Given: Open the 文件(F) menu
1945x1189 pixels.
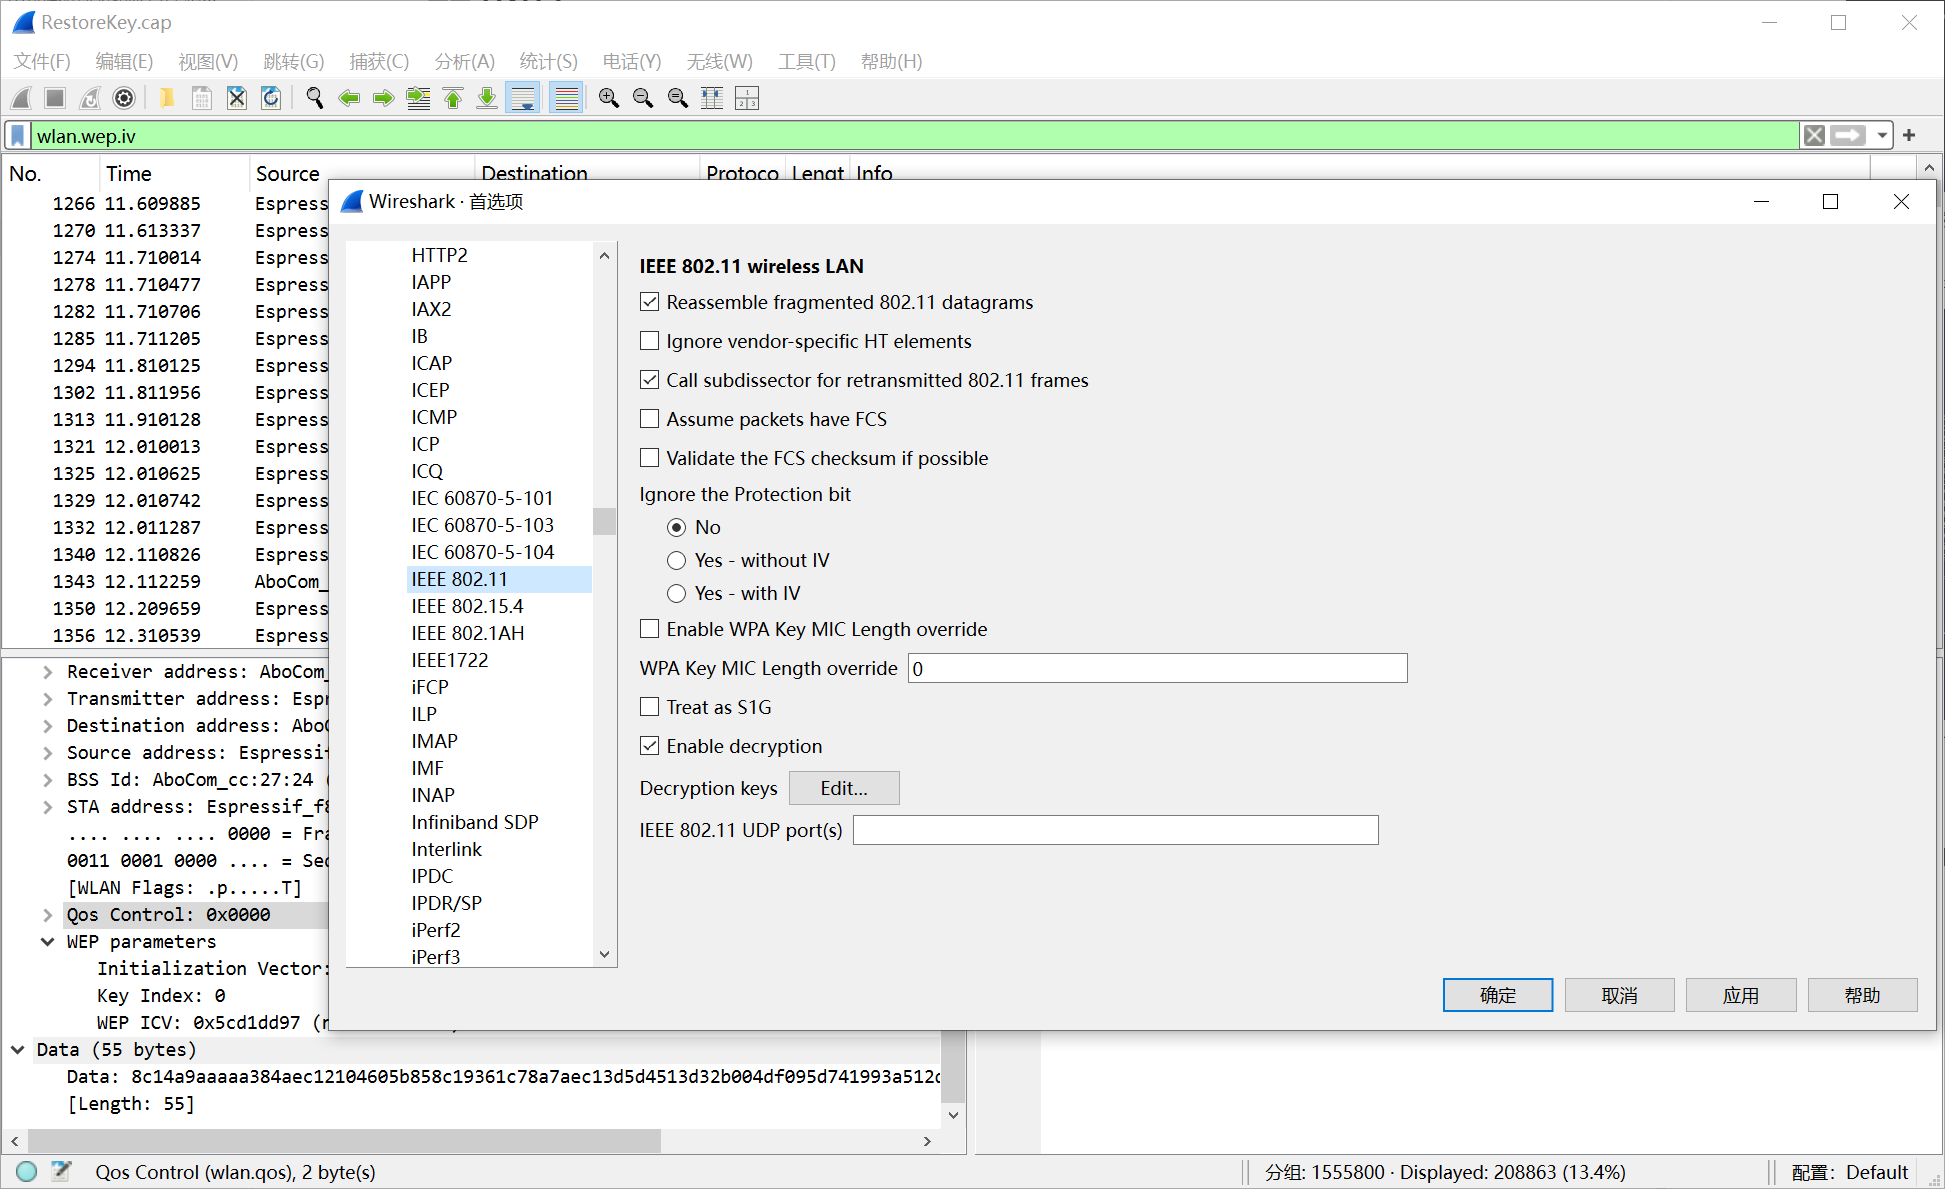Looking at the screenshot, I should [x=42, y=61].
